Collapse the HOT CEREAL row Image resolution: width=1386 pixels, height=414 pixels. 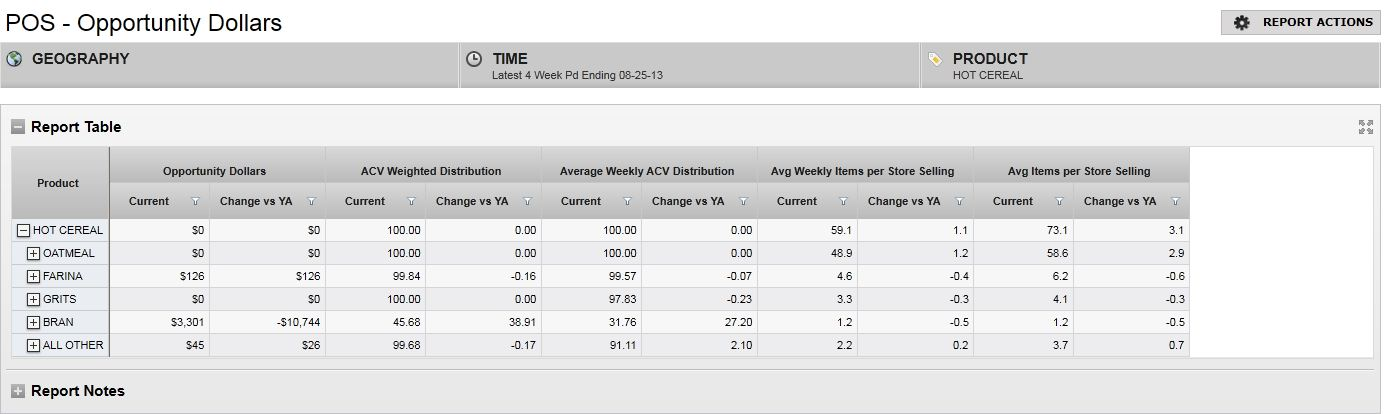23,230
